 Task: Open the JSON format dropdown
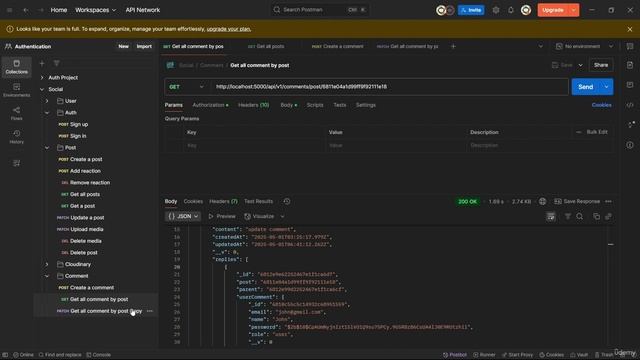183,216
